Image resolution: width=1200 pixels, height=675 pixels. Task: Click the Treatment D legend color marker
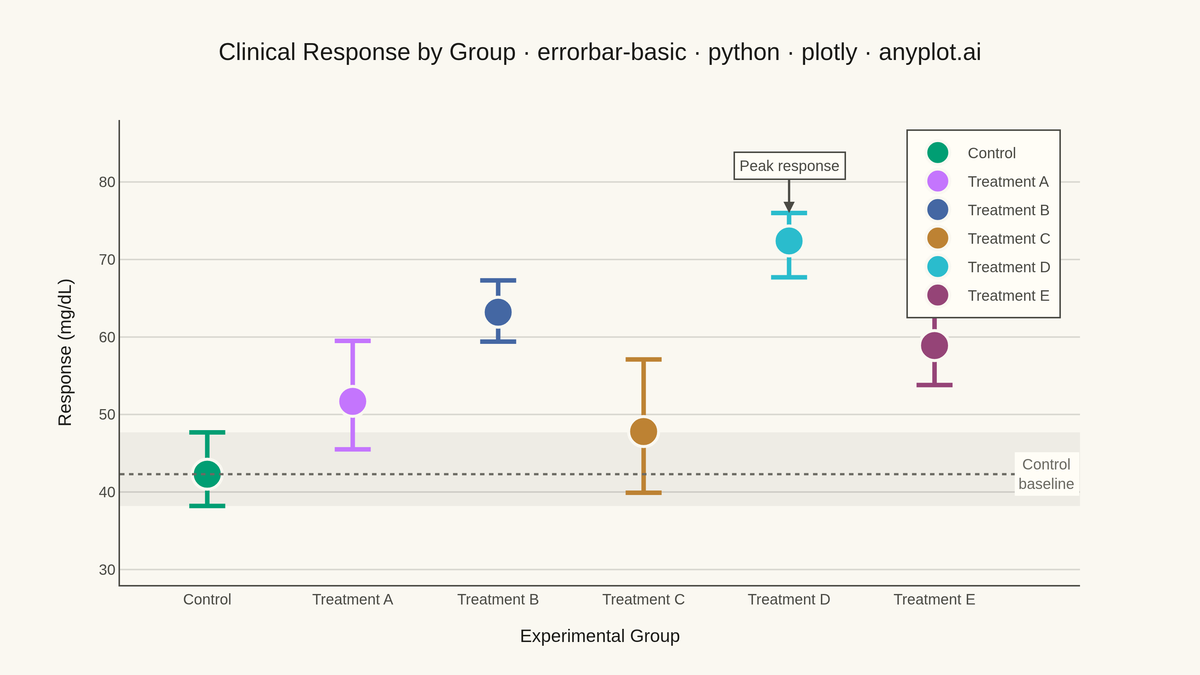[938, 267]
